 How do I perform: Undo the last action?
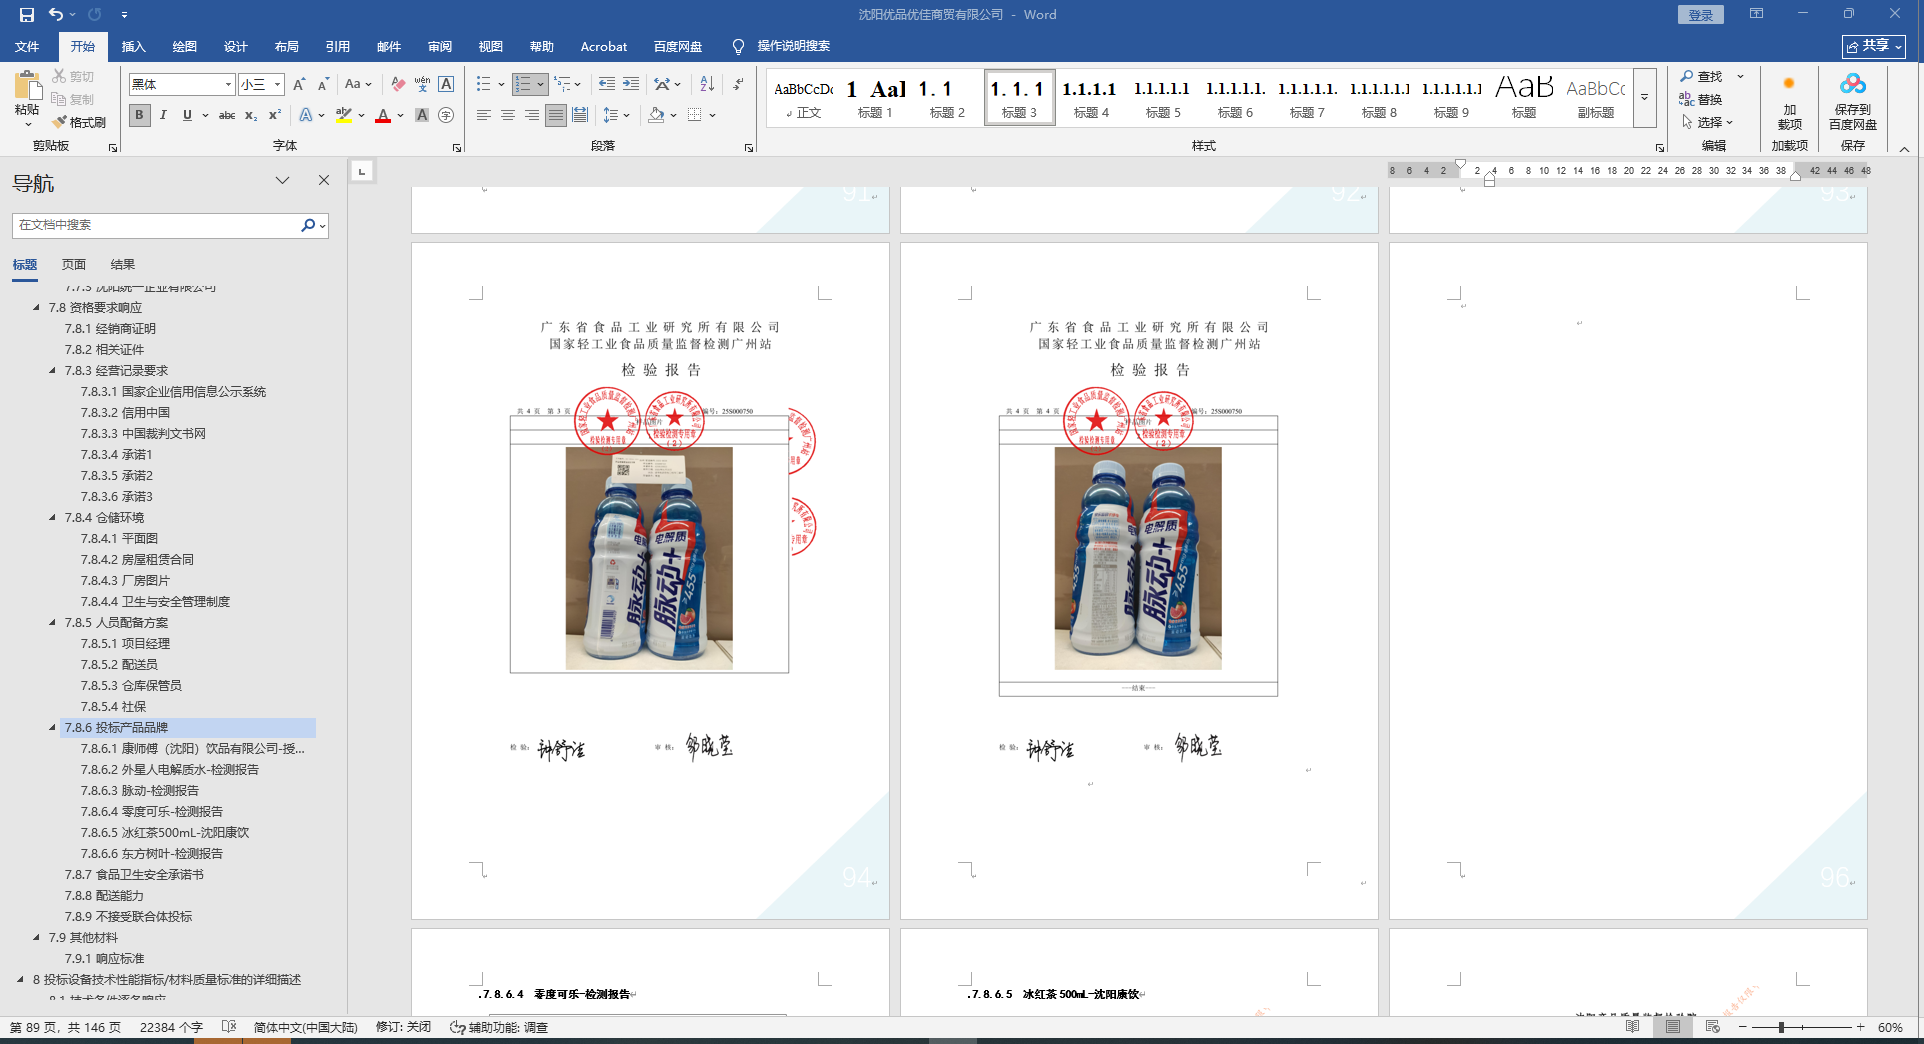point(56,15)
